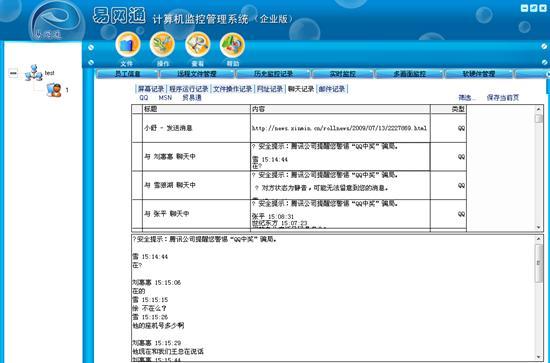Filter chat records by 贸易通
The height and width of the screenshot is (363, 550).
click(192, 98)
